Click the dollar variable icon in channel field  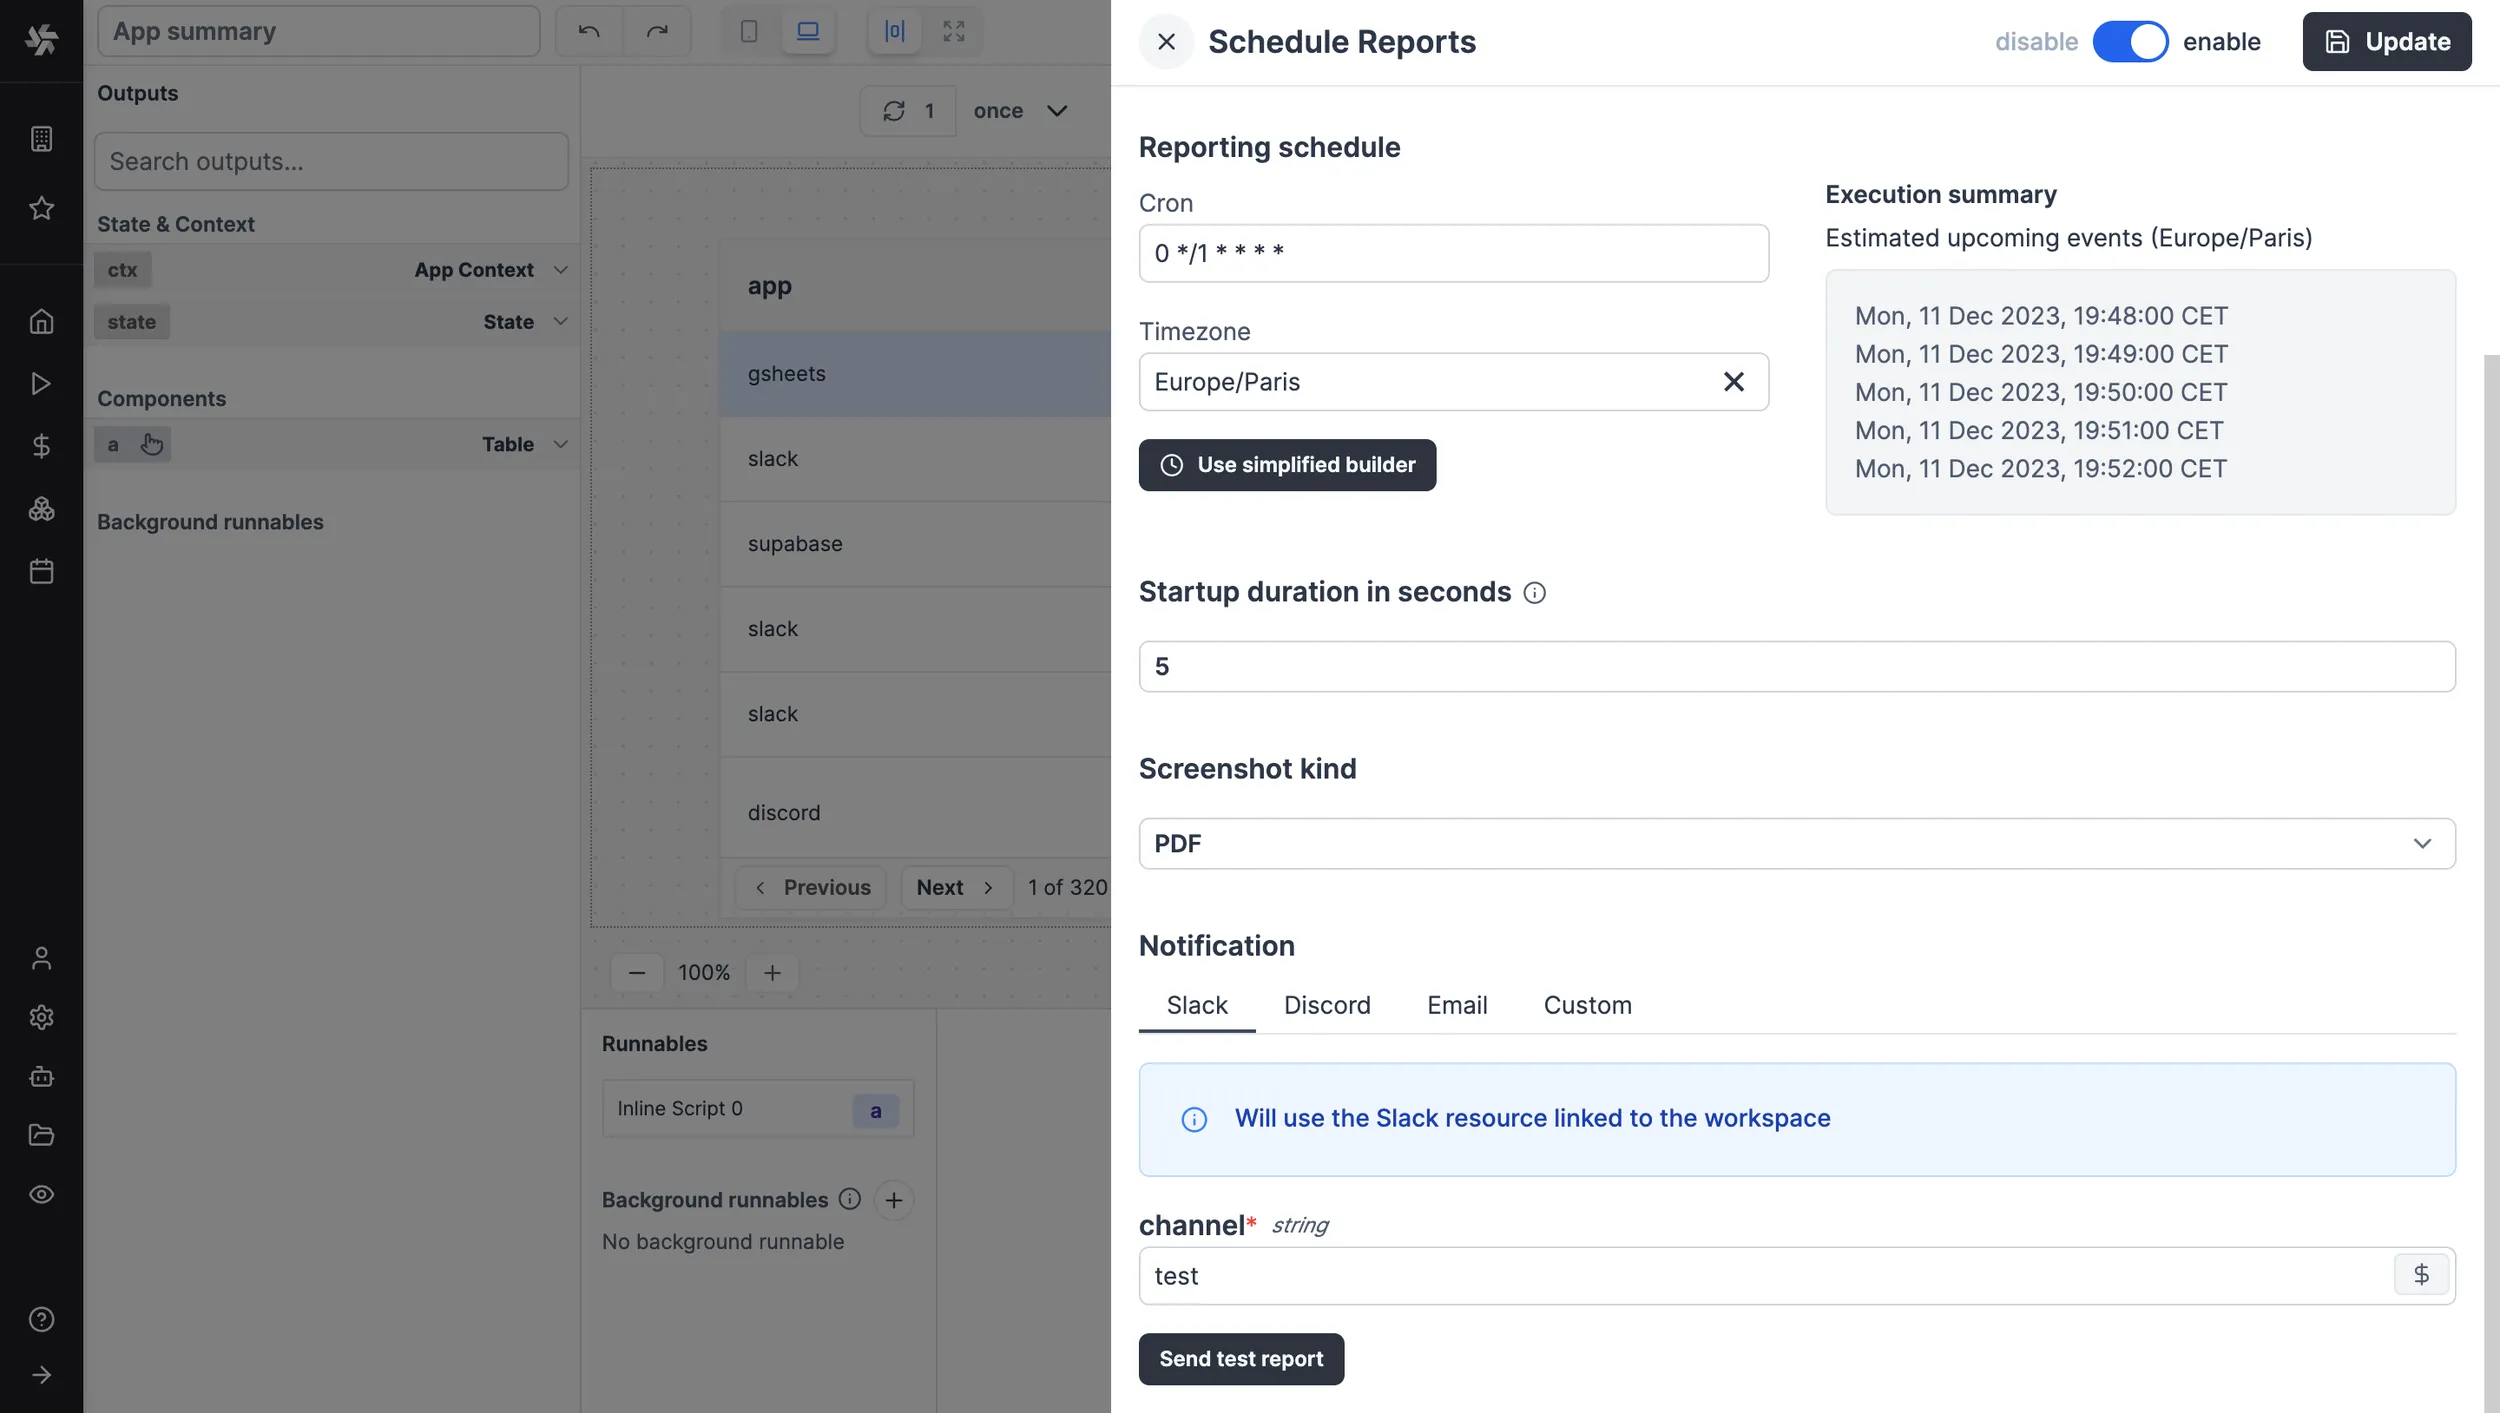click(x=2421, y=1275)
